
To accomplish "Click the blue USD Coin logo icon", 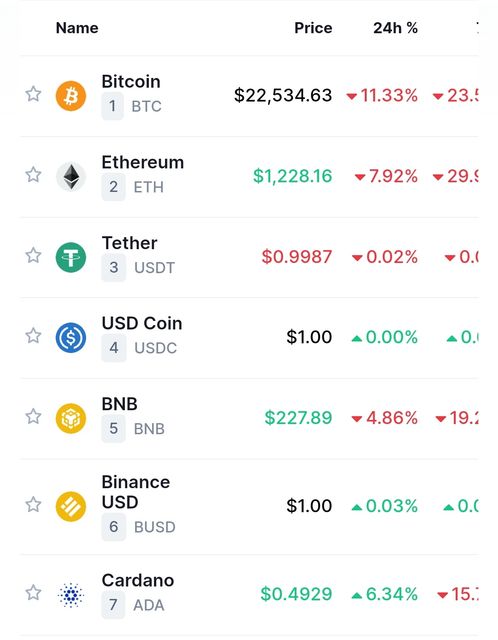I will pos(71,338).
